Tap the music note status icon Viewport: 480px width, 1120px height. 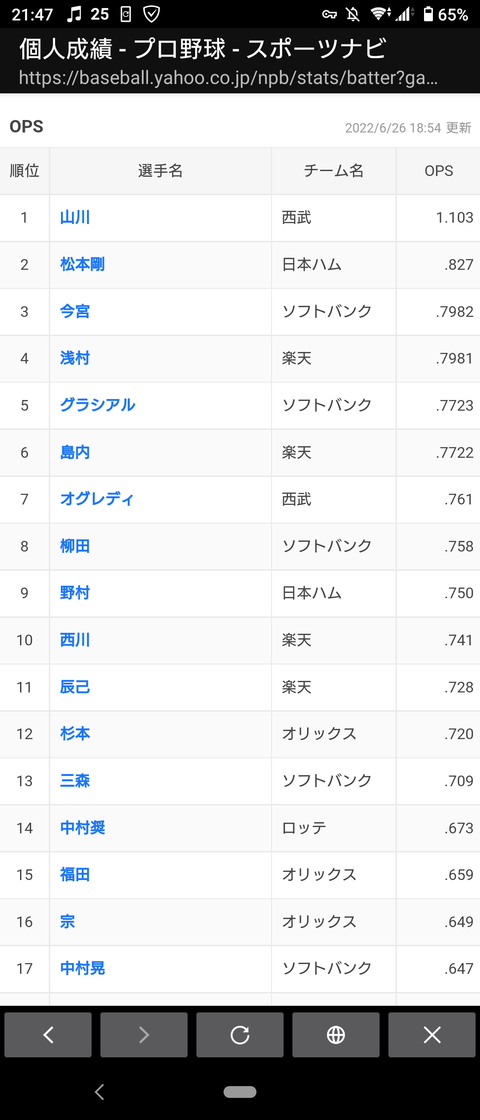coord(74,14)
